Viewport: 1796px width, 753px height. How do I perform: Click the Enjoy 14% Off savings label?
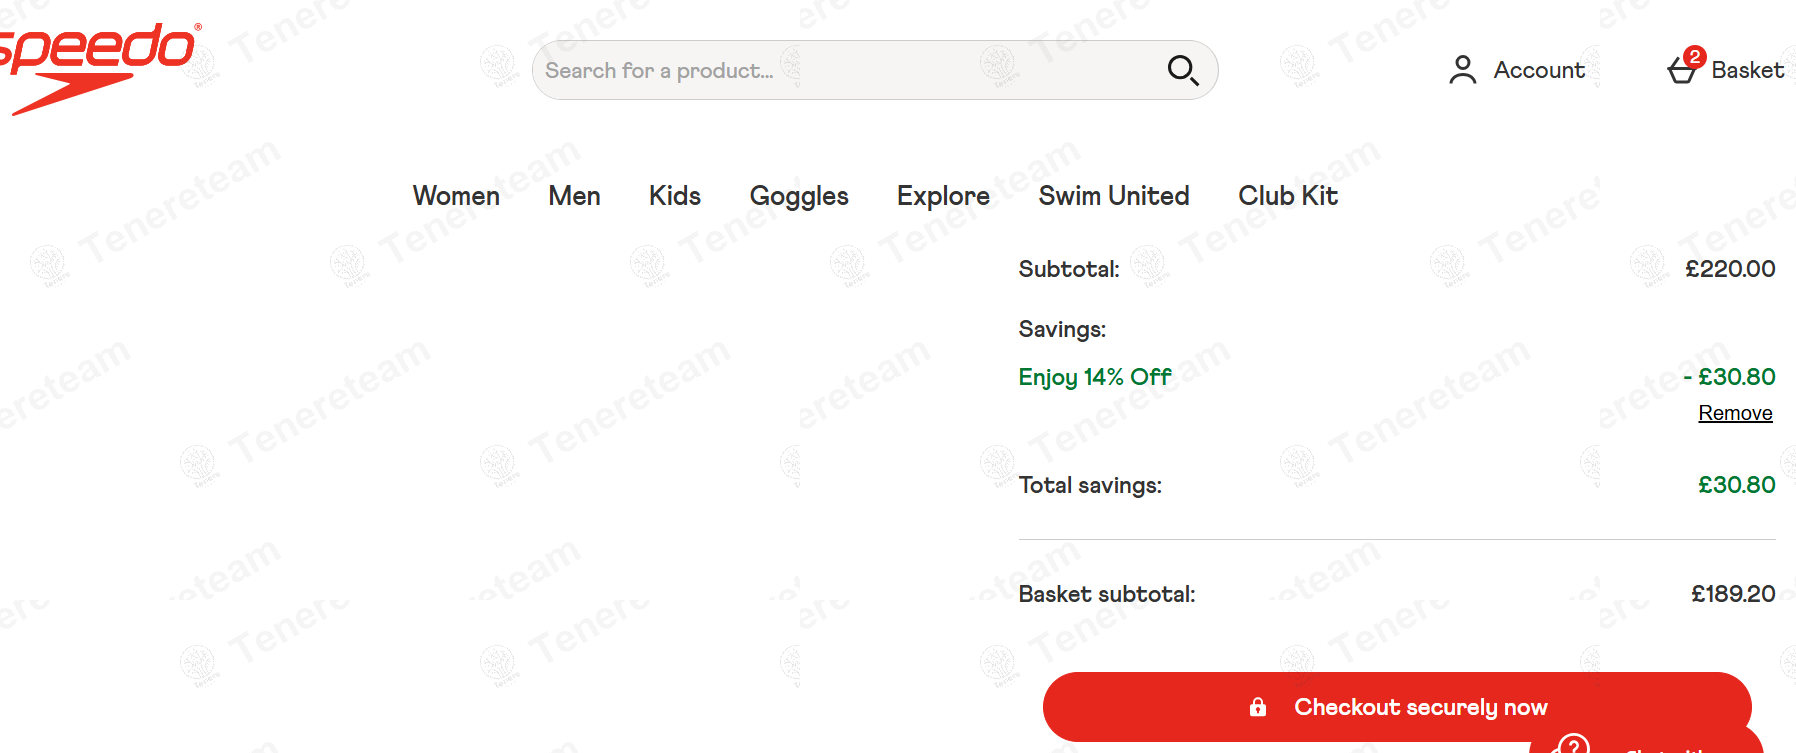1094,377
